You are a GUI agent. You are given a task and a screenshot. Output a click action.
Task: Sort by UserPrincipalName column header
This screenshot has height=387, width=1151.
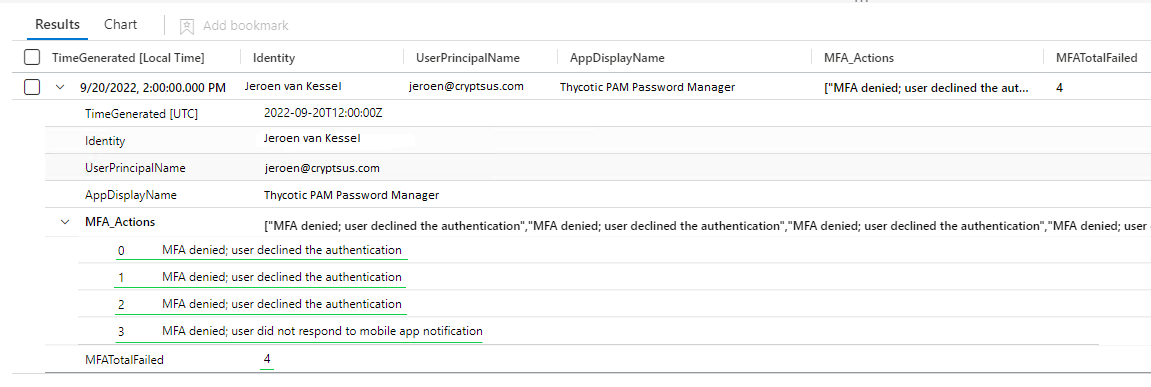[x=468, y=57]
